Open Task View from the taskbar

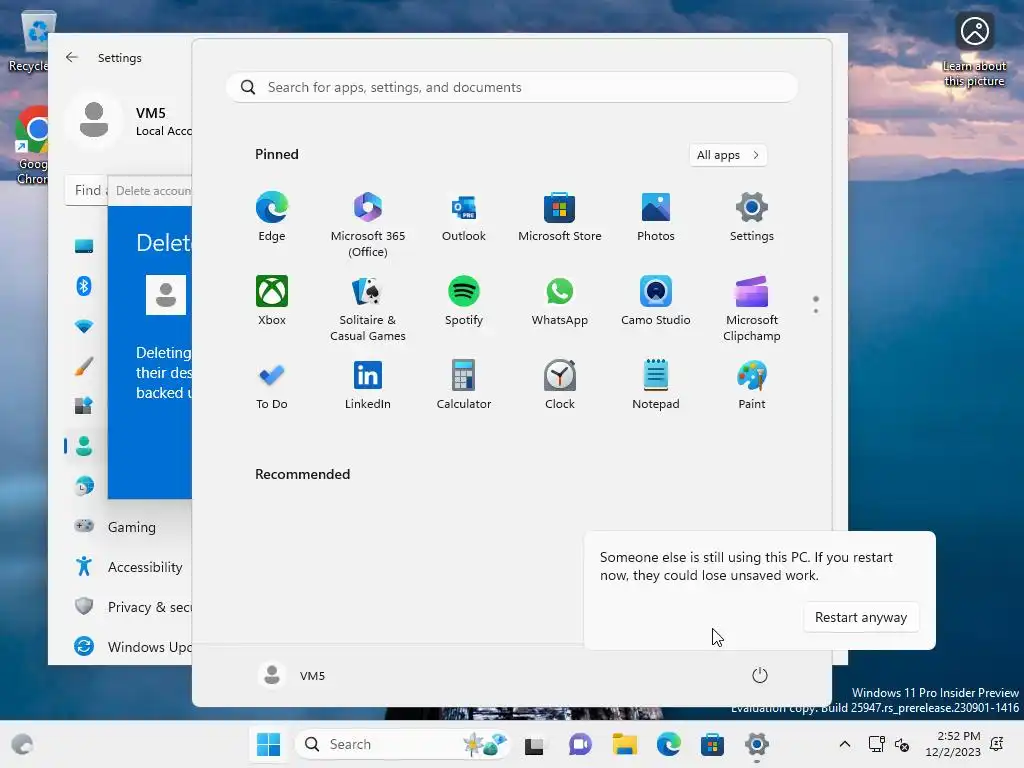[534, 744]
